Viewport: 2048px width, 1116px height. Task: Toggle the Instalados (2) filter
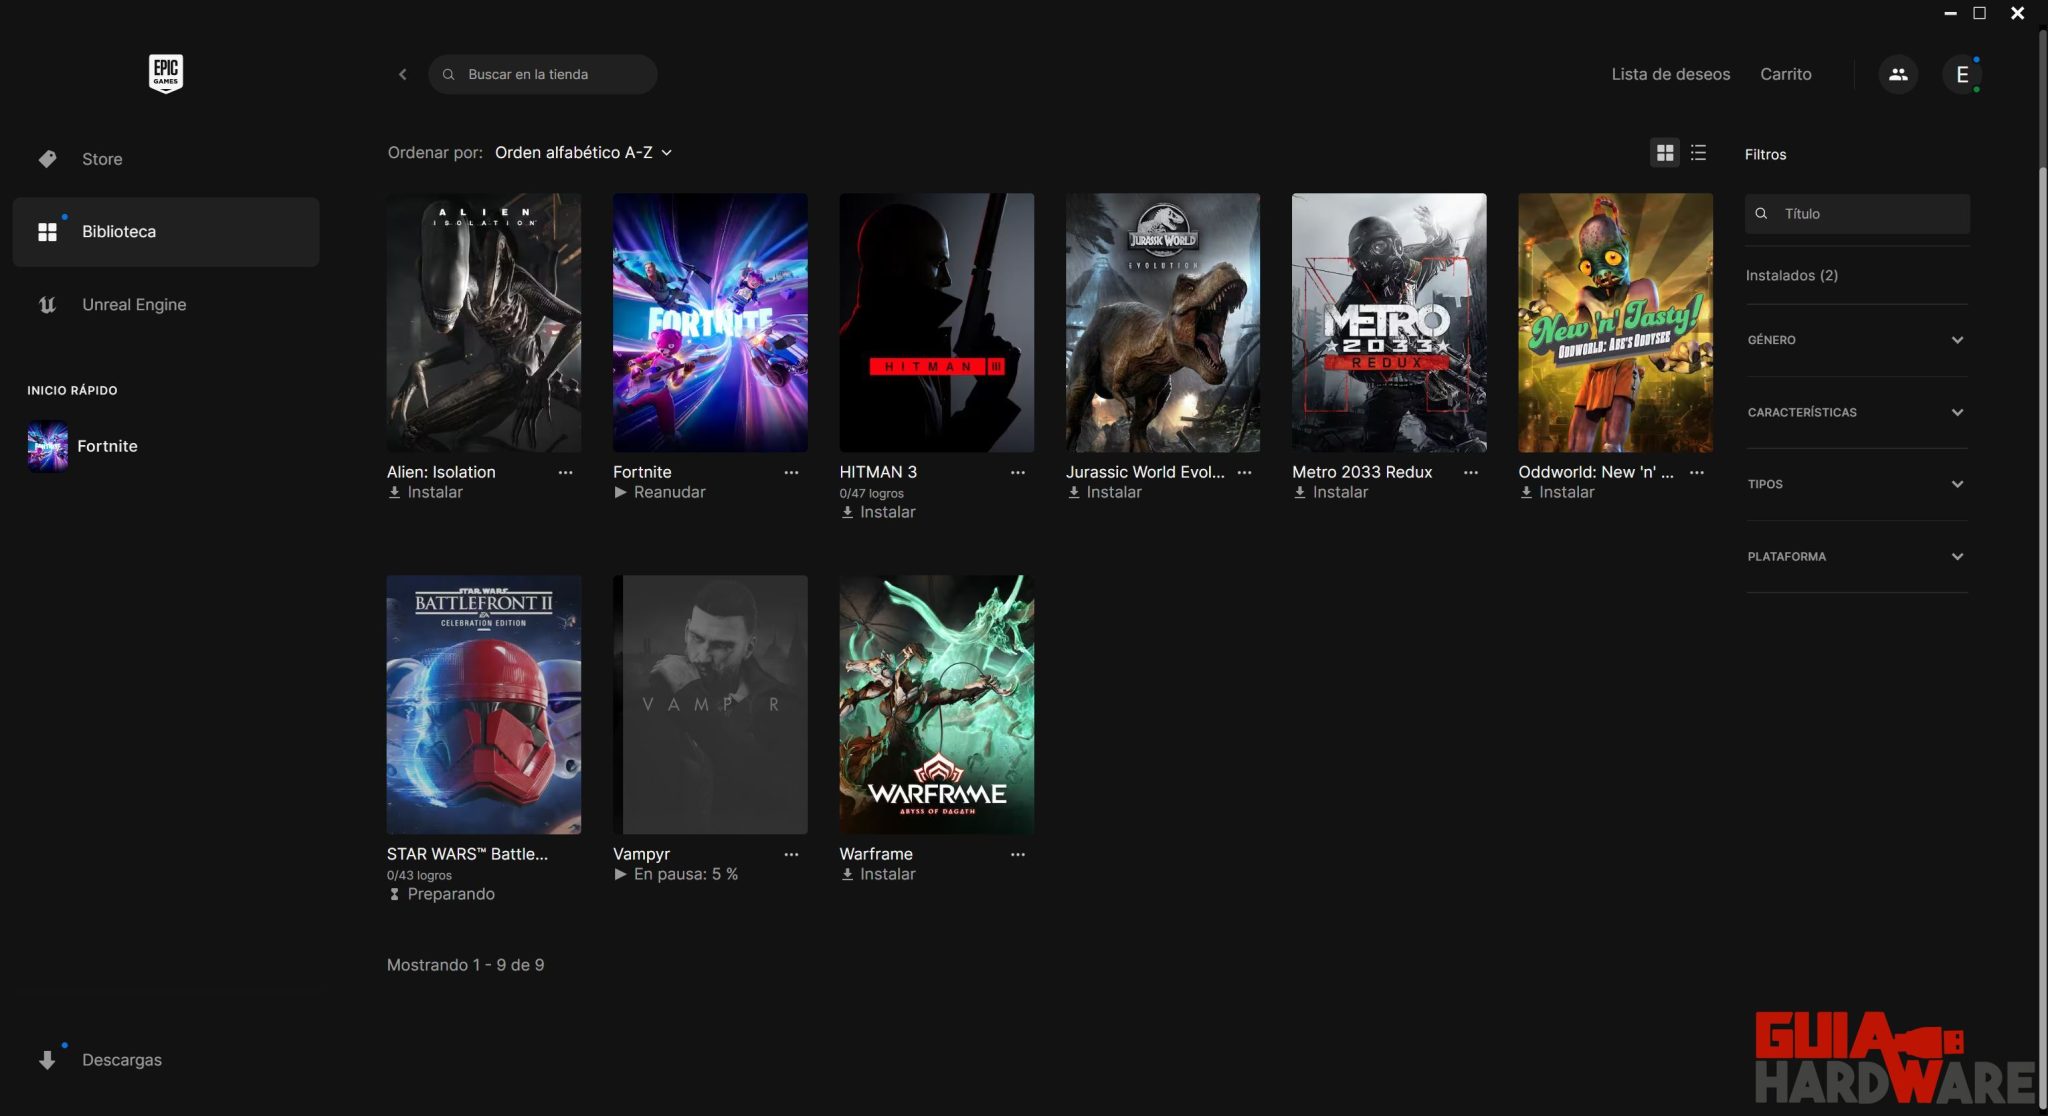[x=1793, y=275]
